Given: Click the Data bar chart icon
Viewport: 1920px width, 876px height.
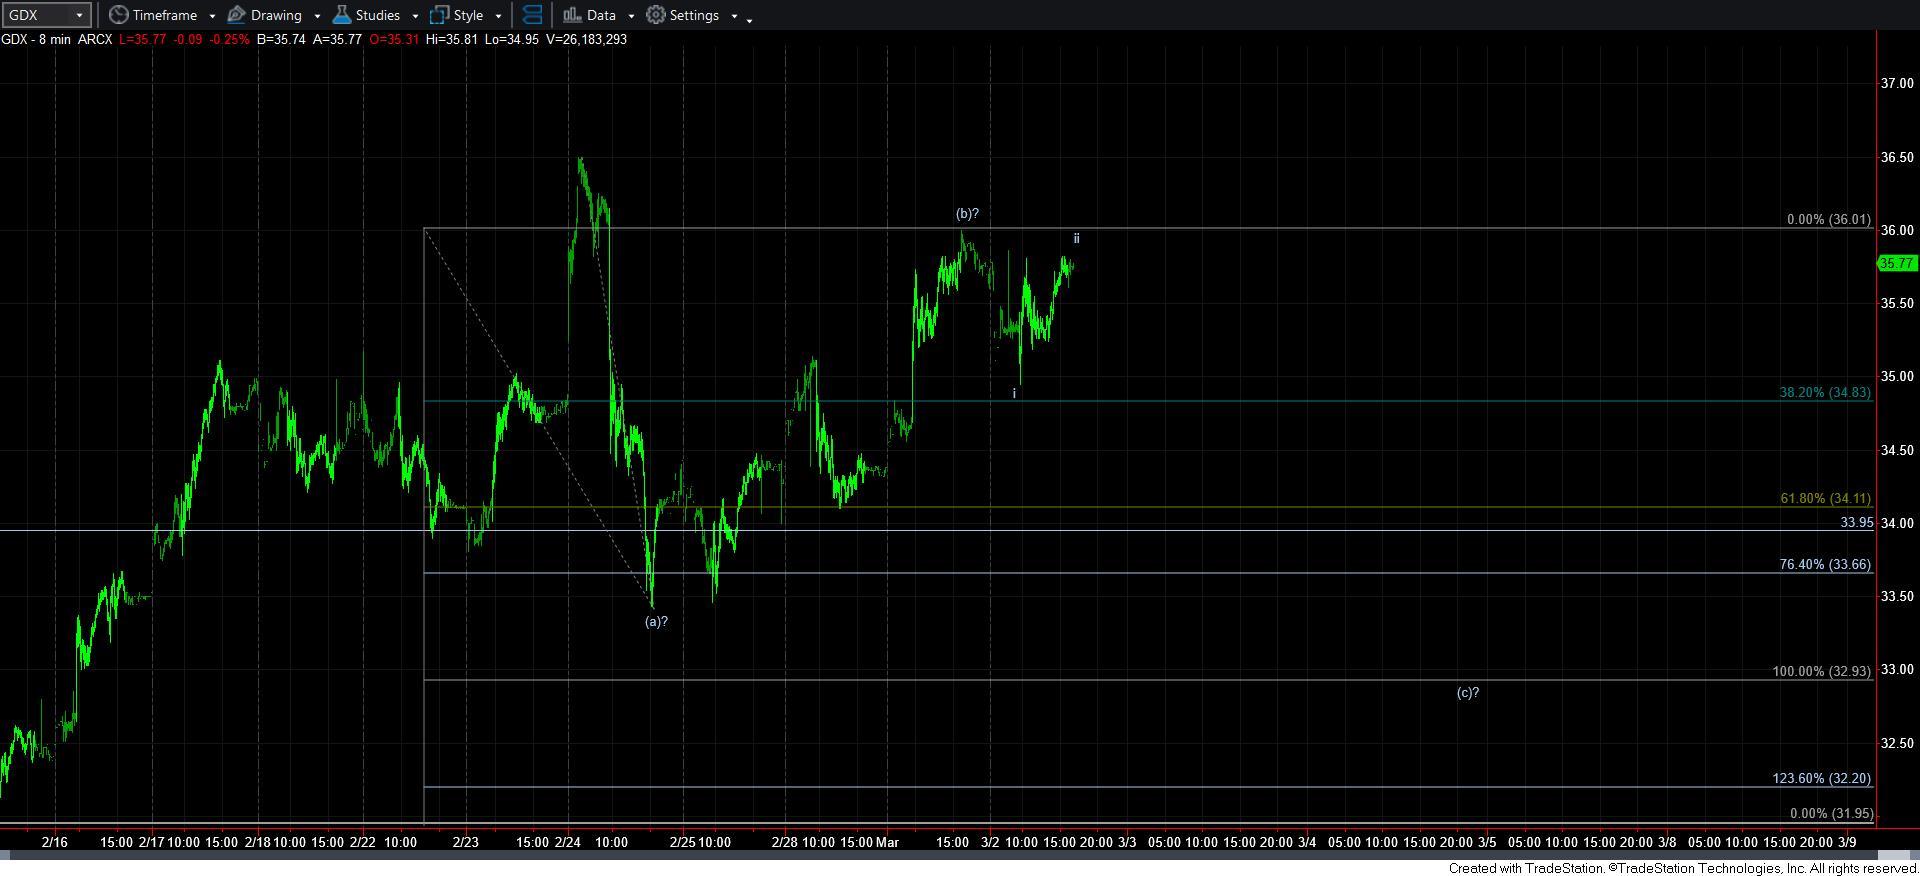Looking at the screenshot, I should click(572, 15).
